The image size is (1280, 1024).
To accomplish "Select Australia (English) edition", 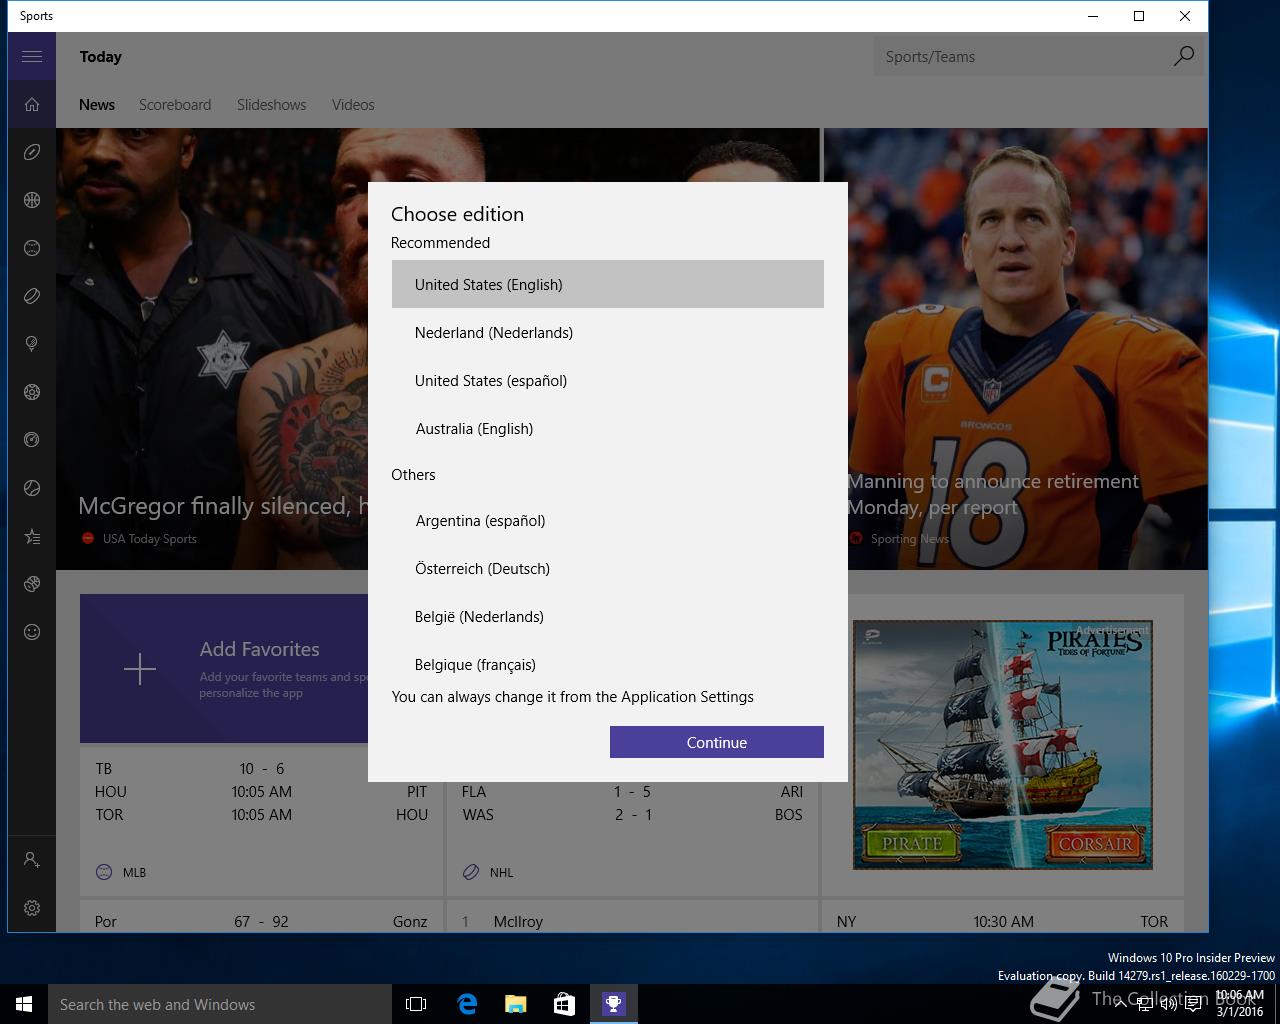I will point(608,428).
